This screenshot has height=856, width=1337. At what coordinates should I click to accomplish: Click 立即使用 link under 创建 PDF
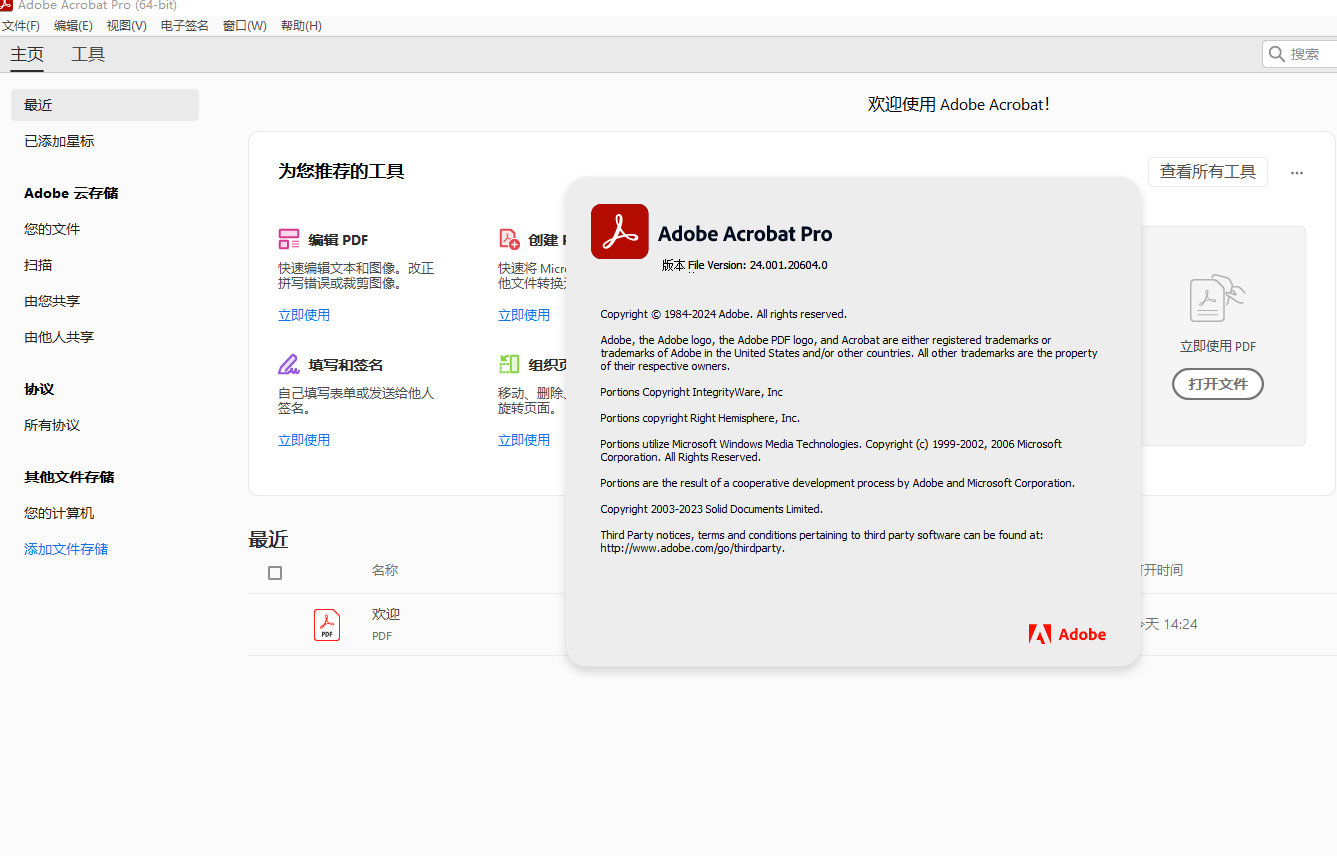(x=524, y=315)
